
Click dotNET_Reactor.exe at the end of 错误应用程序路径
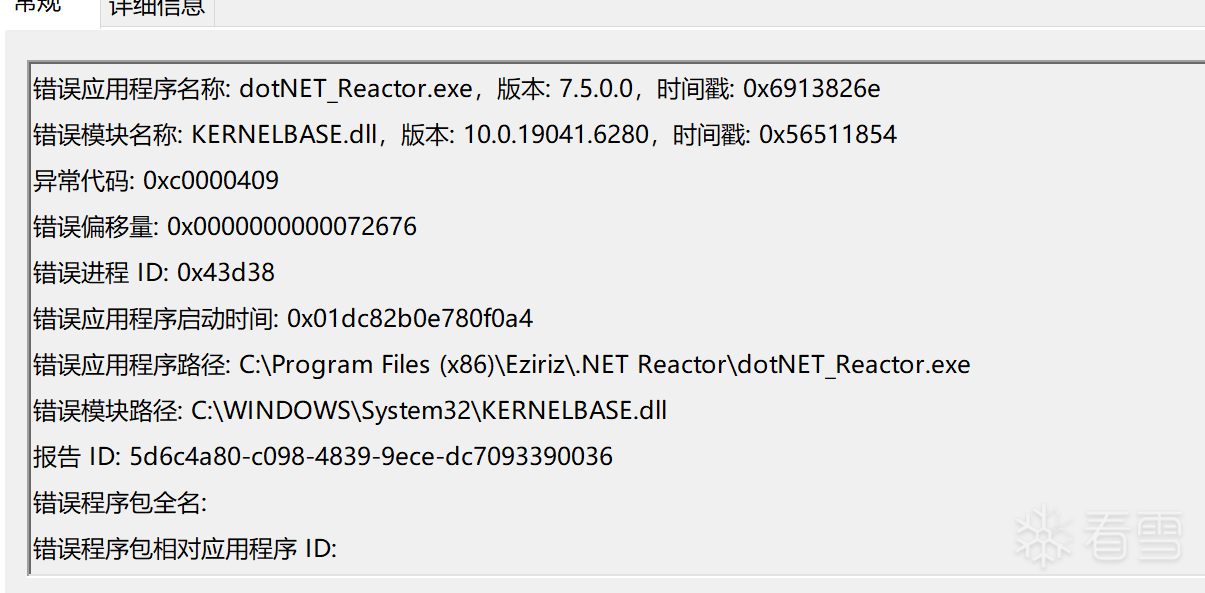[x=853, y=365]
